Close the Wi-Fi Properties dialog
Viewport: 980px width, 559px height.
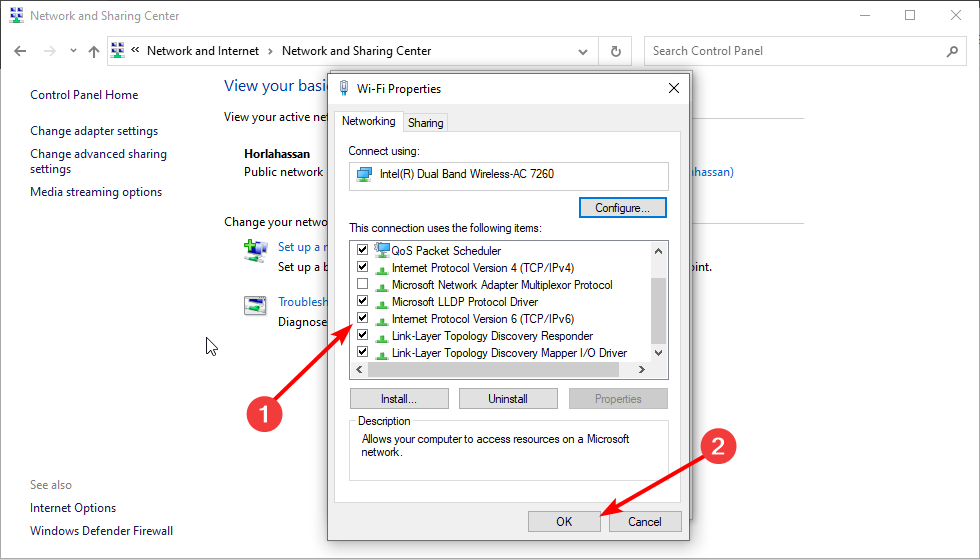pyautogui.click(x=674, y=88)
